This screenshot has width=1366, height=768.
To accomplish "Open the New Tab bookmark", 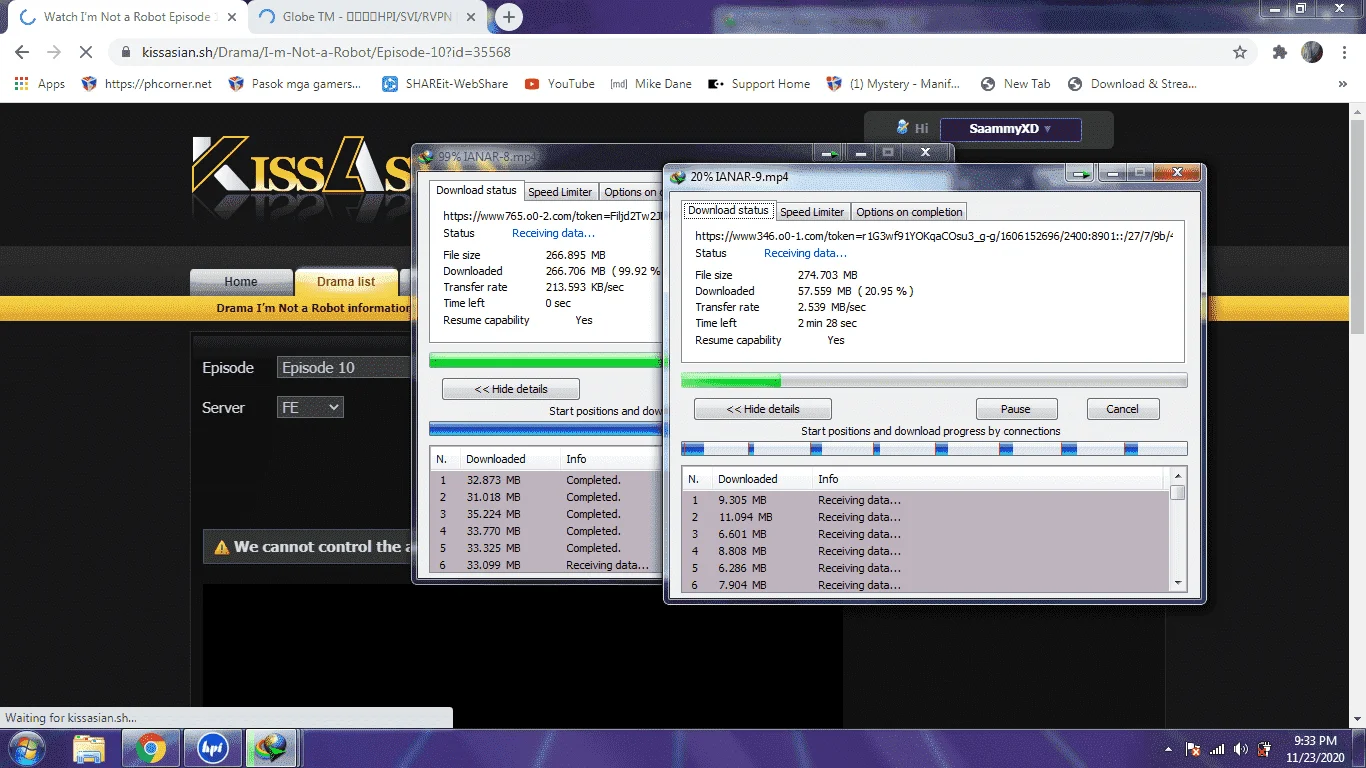I will click(x=1016, y=84).
